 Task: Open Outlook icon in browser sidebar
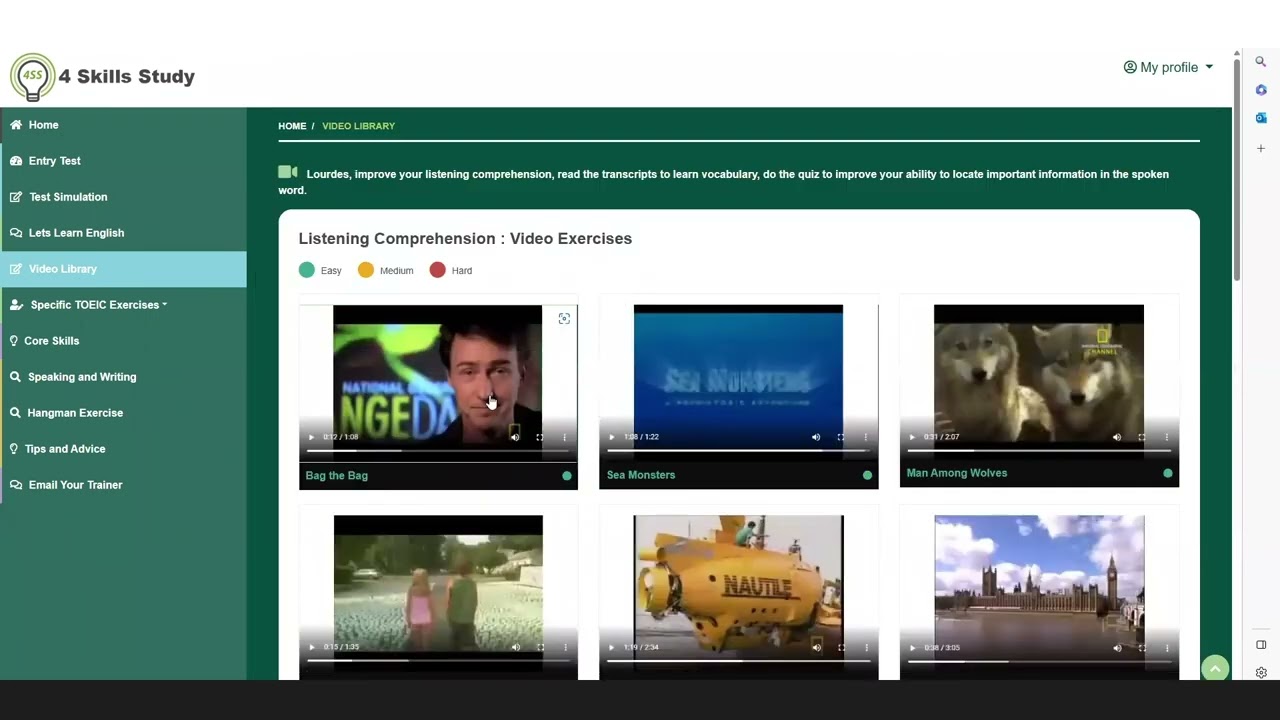coord(1261,118)
